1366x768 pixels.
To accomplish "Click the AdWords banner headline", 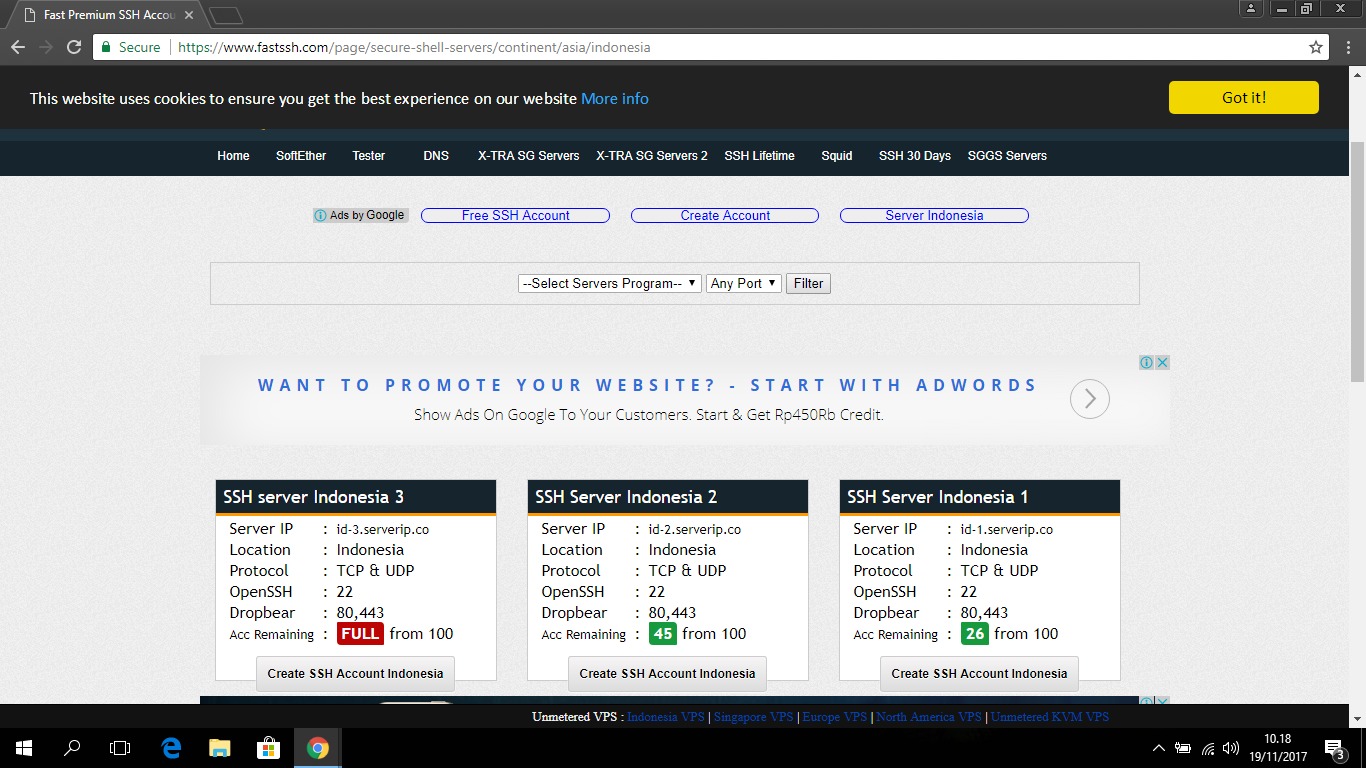I will tap(647, 385).
